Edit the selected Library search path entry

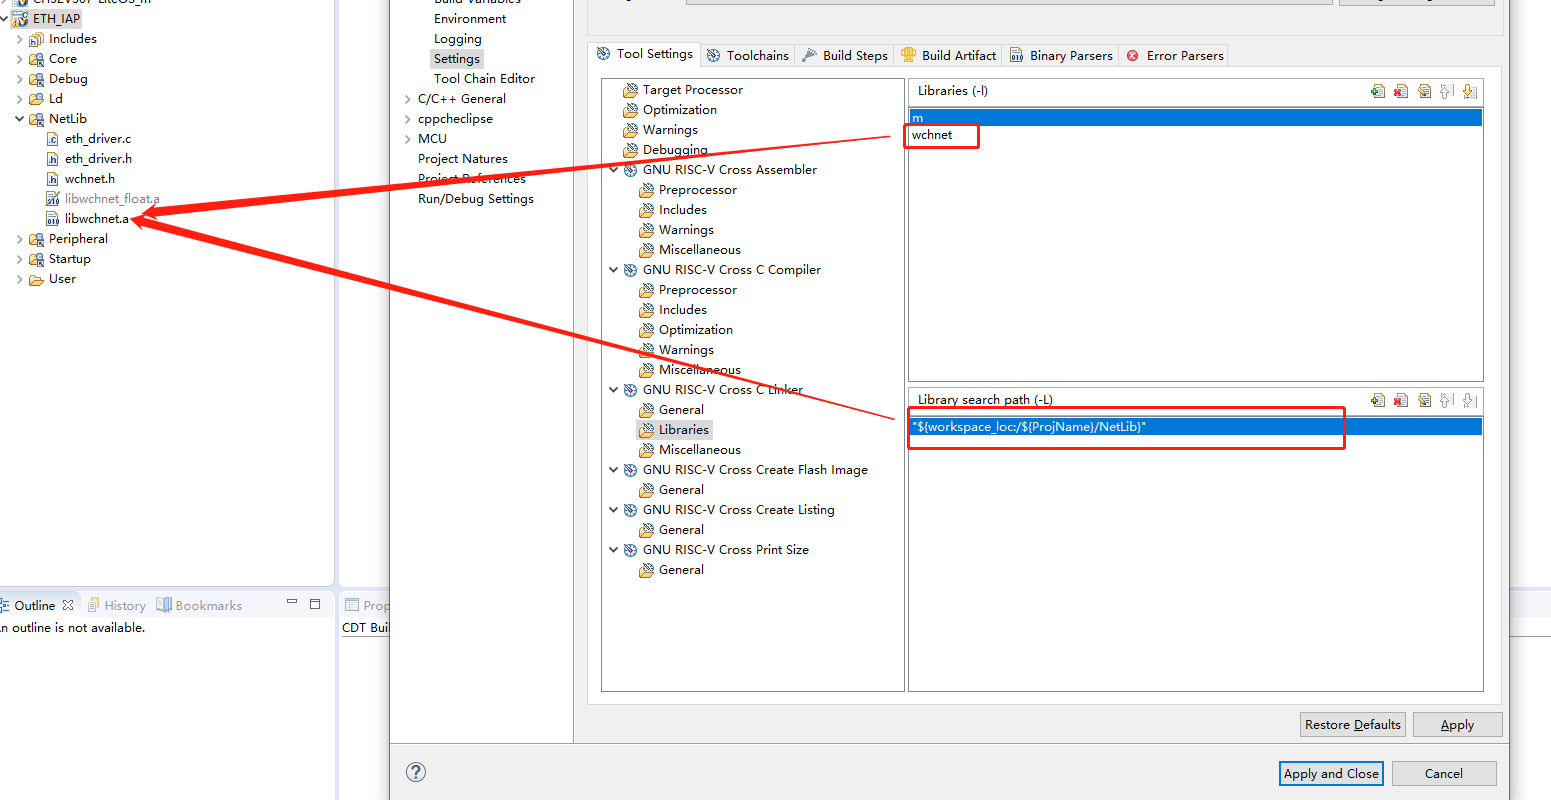[1424, 400]
